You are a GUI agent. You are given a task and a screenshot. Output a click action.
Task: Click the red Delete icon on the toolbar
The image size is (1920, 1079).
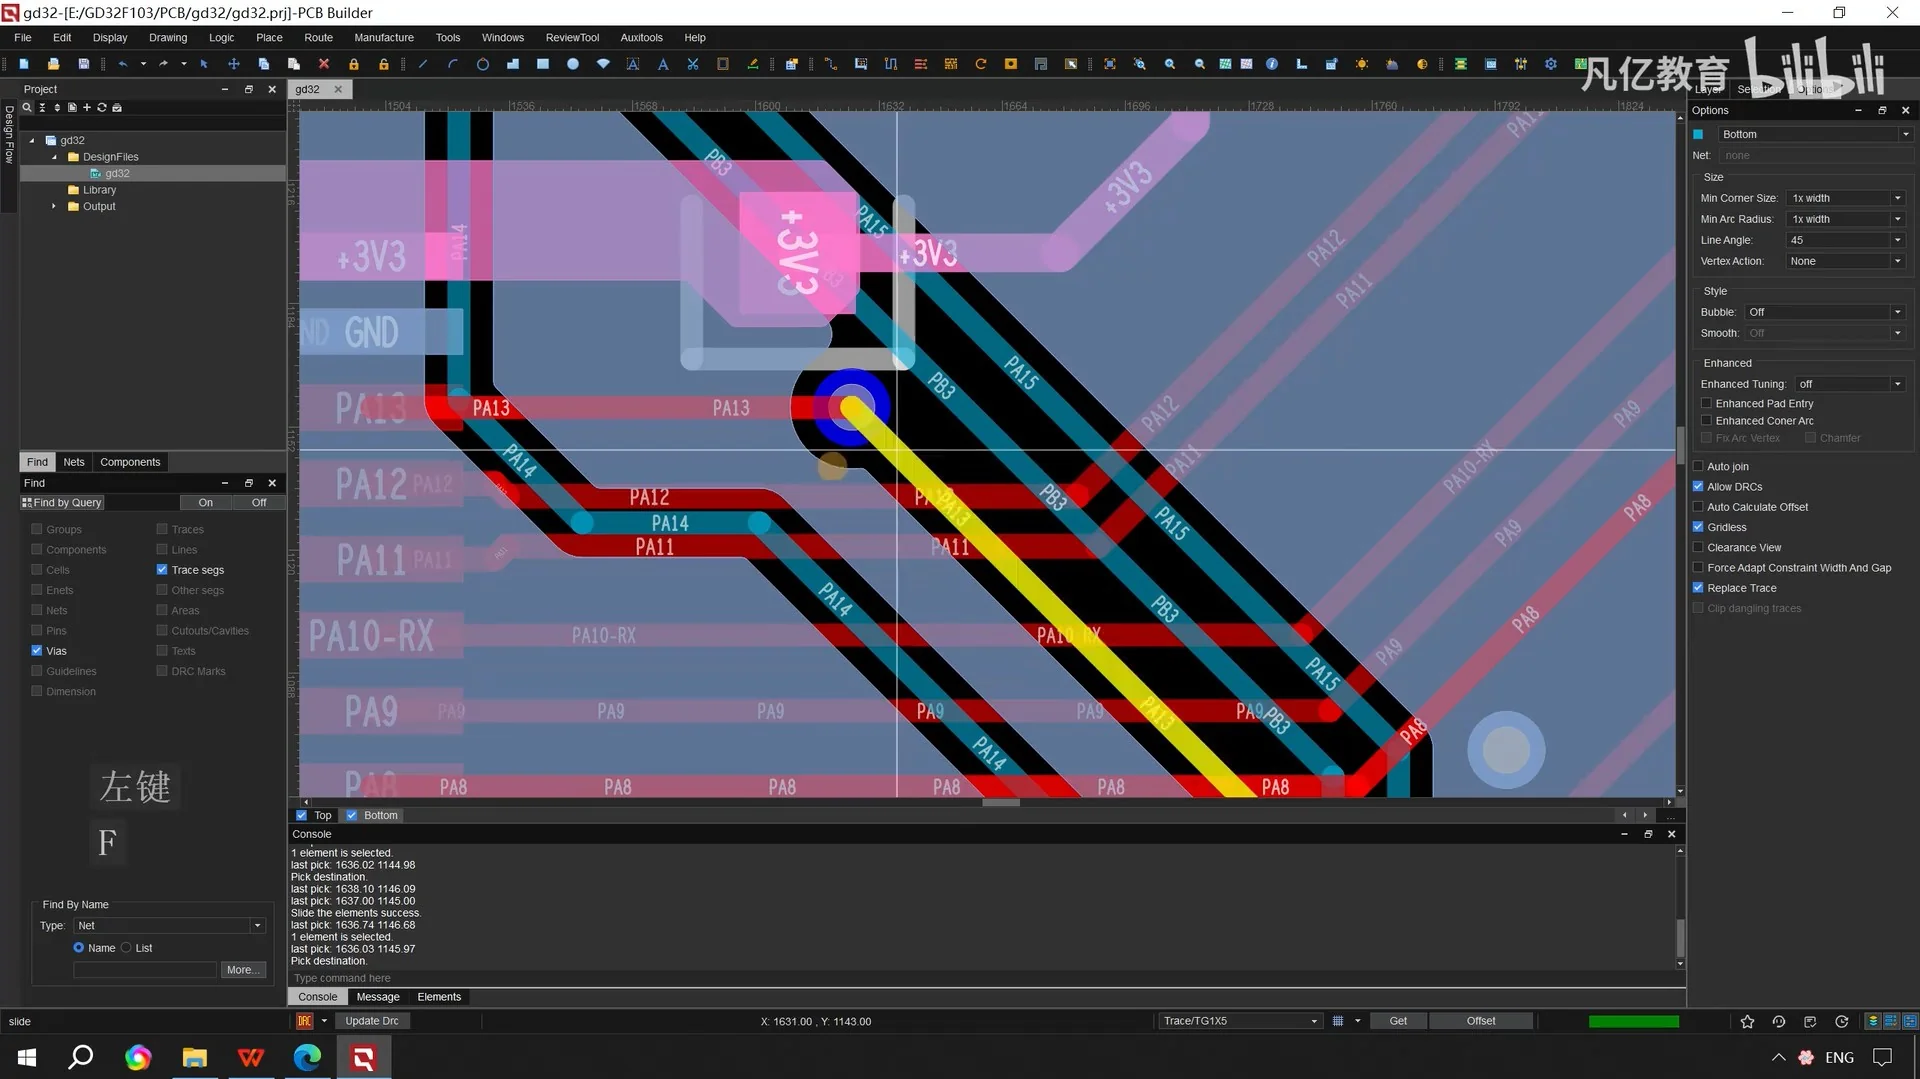click(x=323, y=64)
